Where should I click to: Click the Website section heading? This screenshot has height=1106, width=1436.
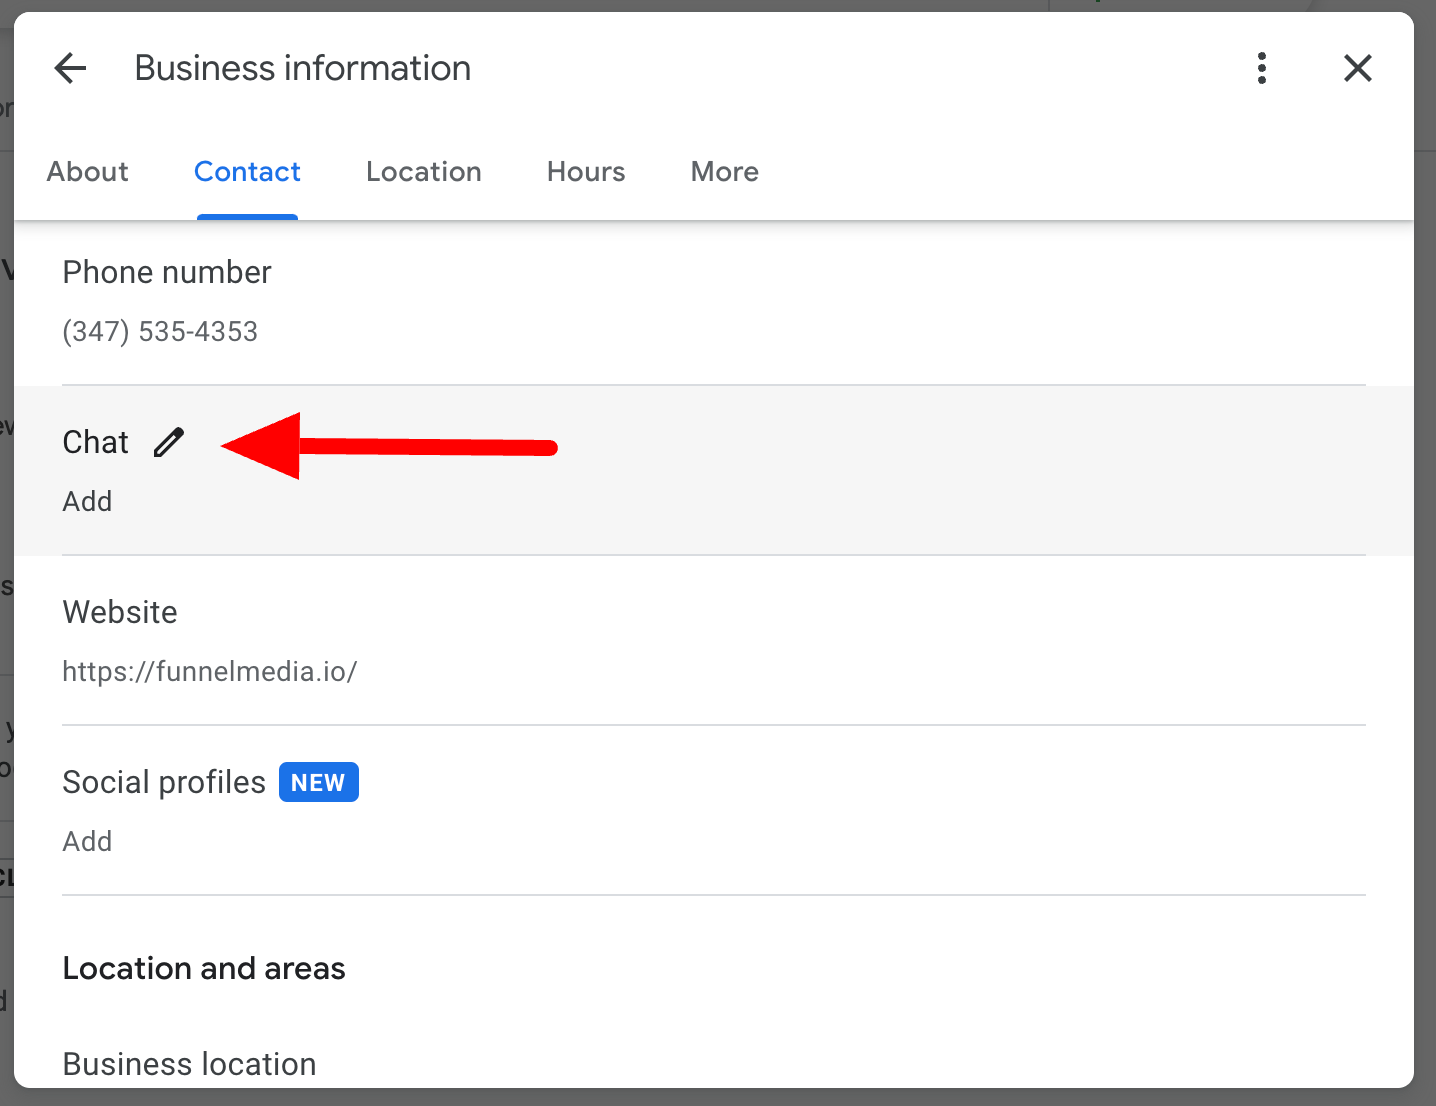pos(120,612)
